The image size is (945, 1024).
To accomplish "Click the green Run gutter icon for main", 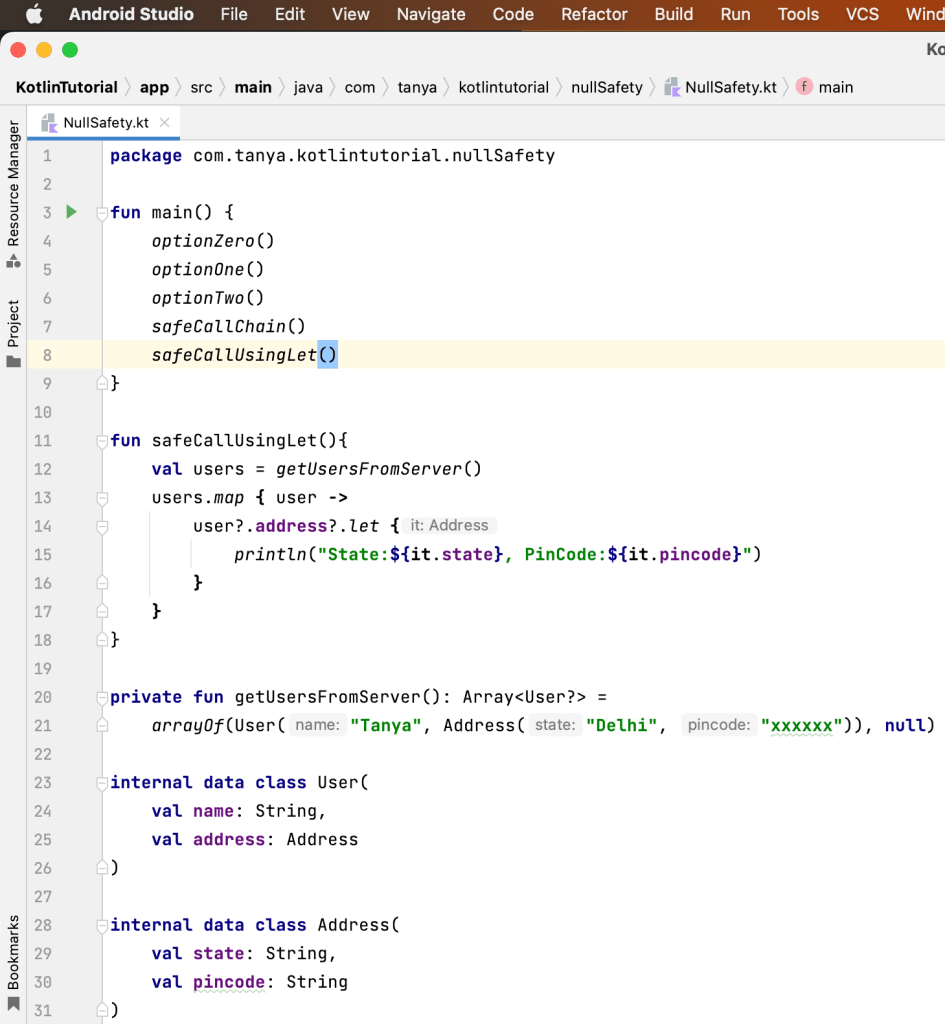I will pos(71,212).
